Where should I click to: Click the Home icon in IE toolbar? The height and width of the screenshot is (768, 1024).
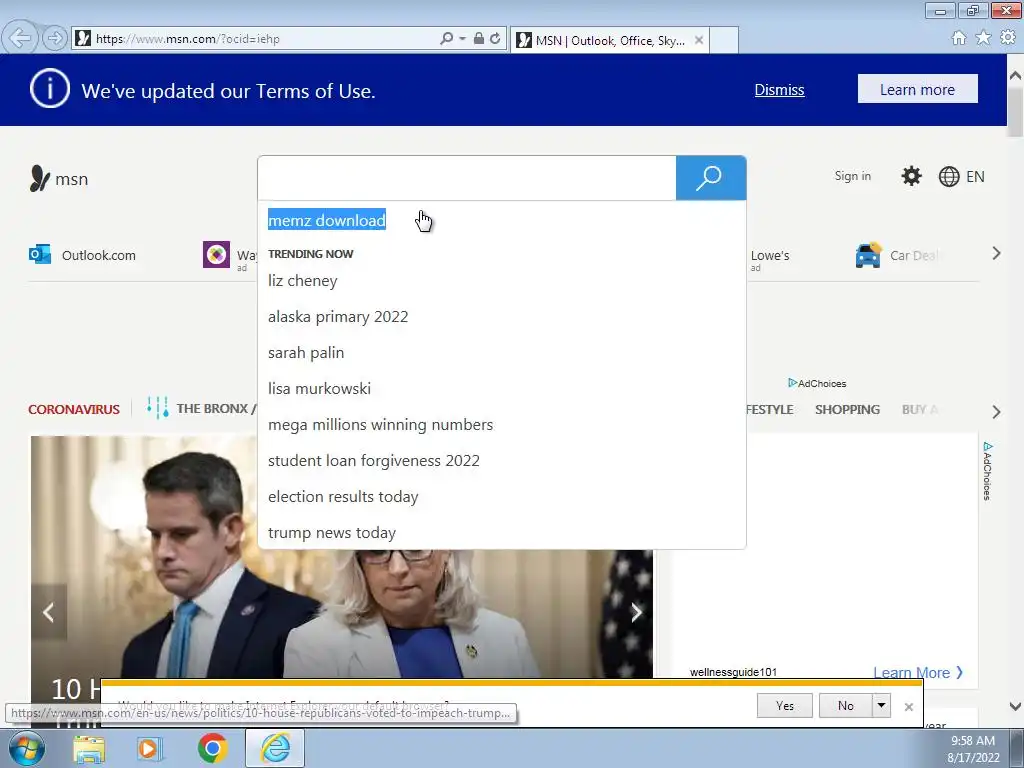(959, 38)
